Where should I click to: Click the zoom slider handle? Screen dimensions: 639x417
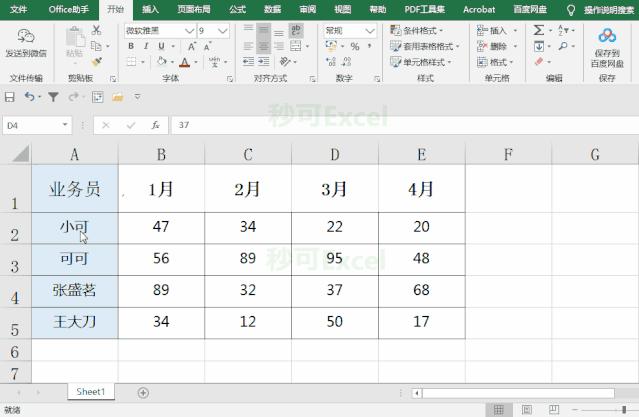click(624, 410)
